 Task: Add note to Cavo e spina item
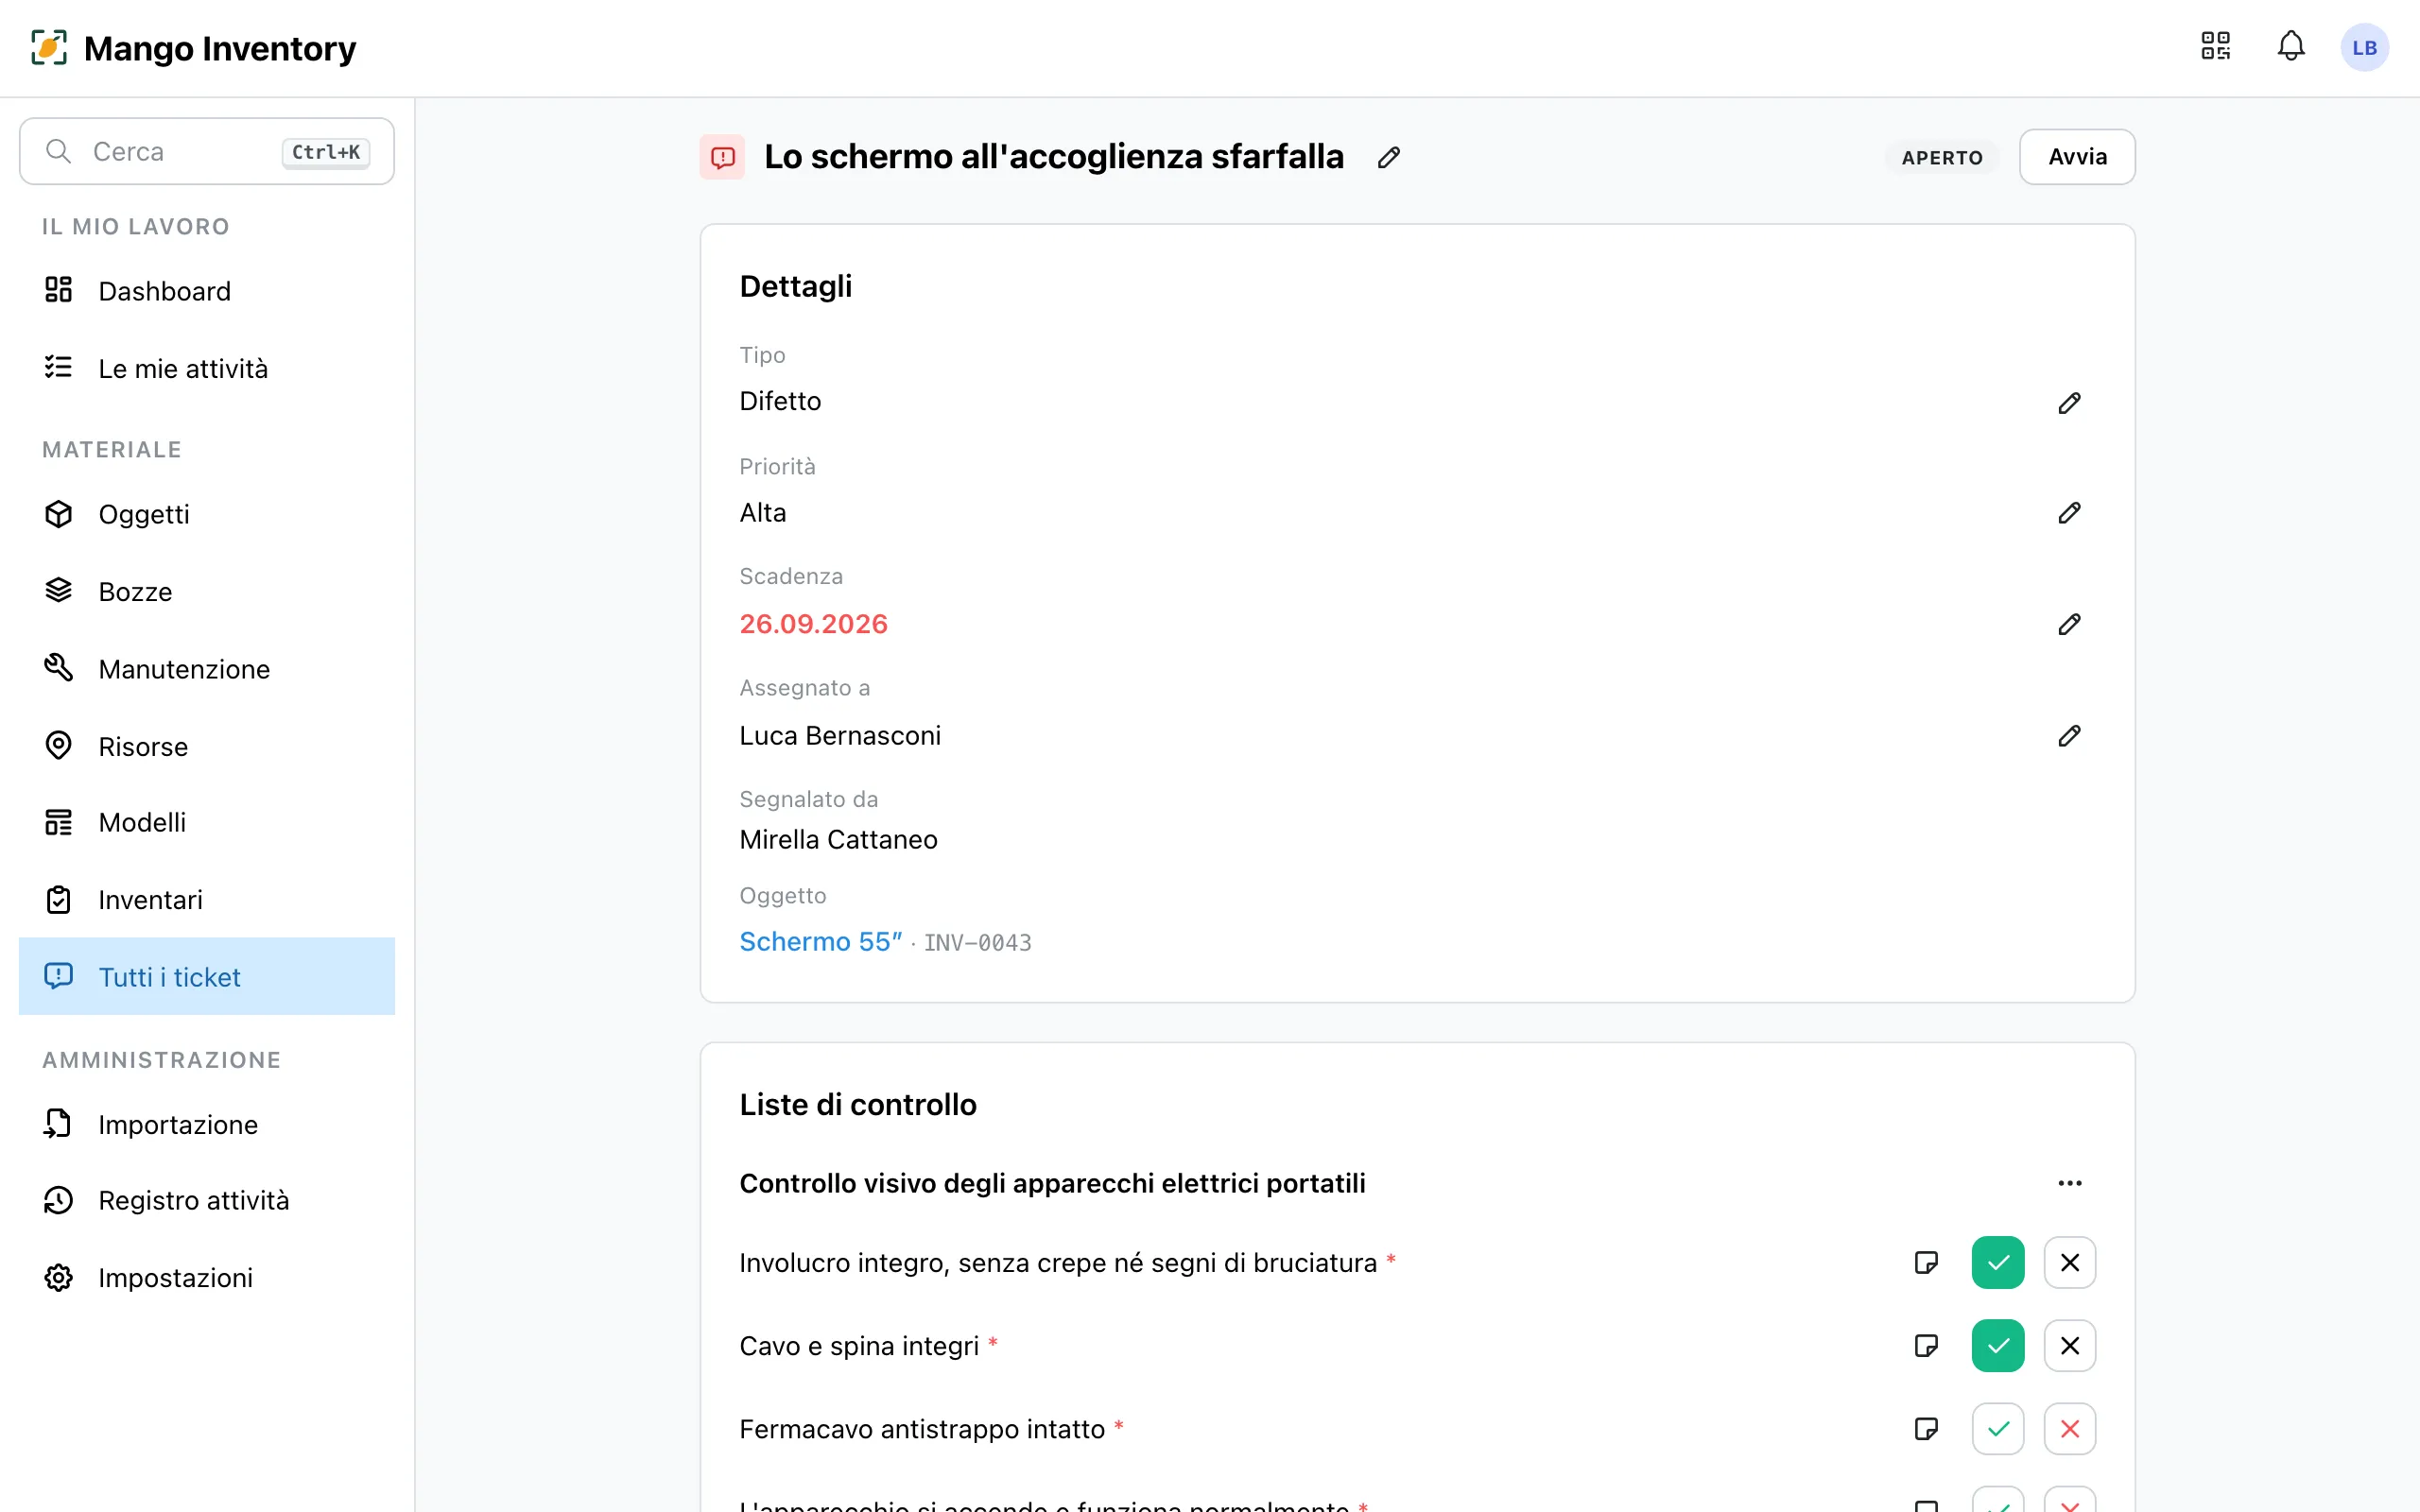coord(1926,1345)
